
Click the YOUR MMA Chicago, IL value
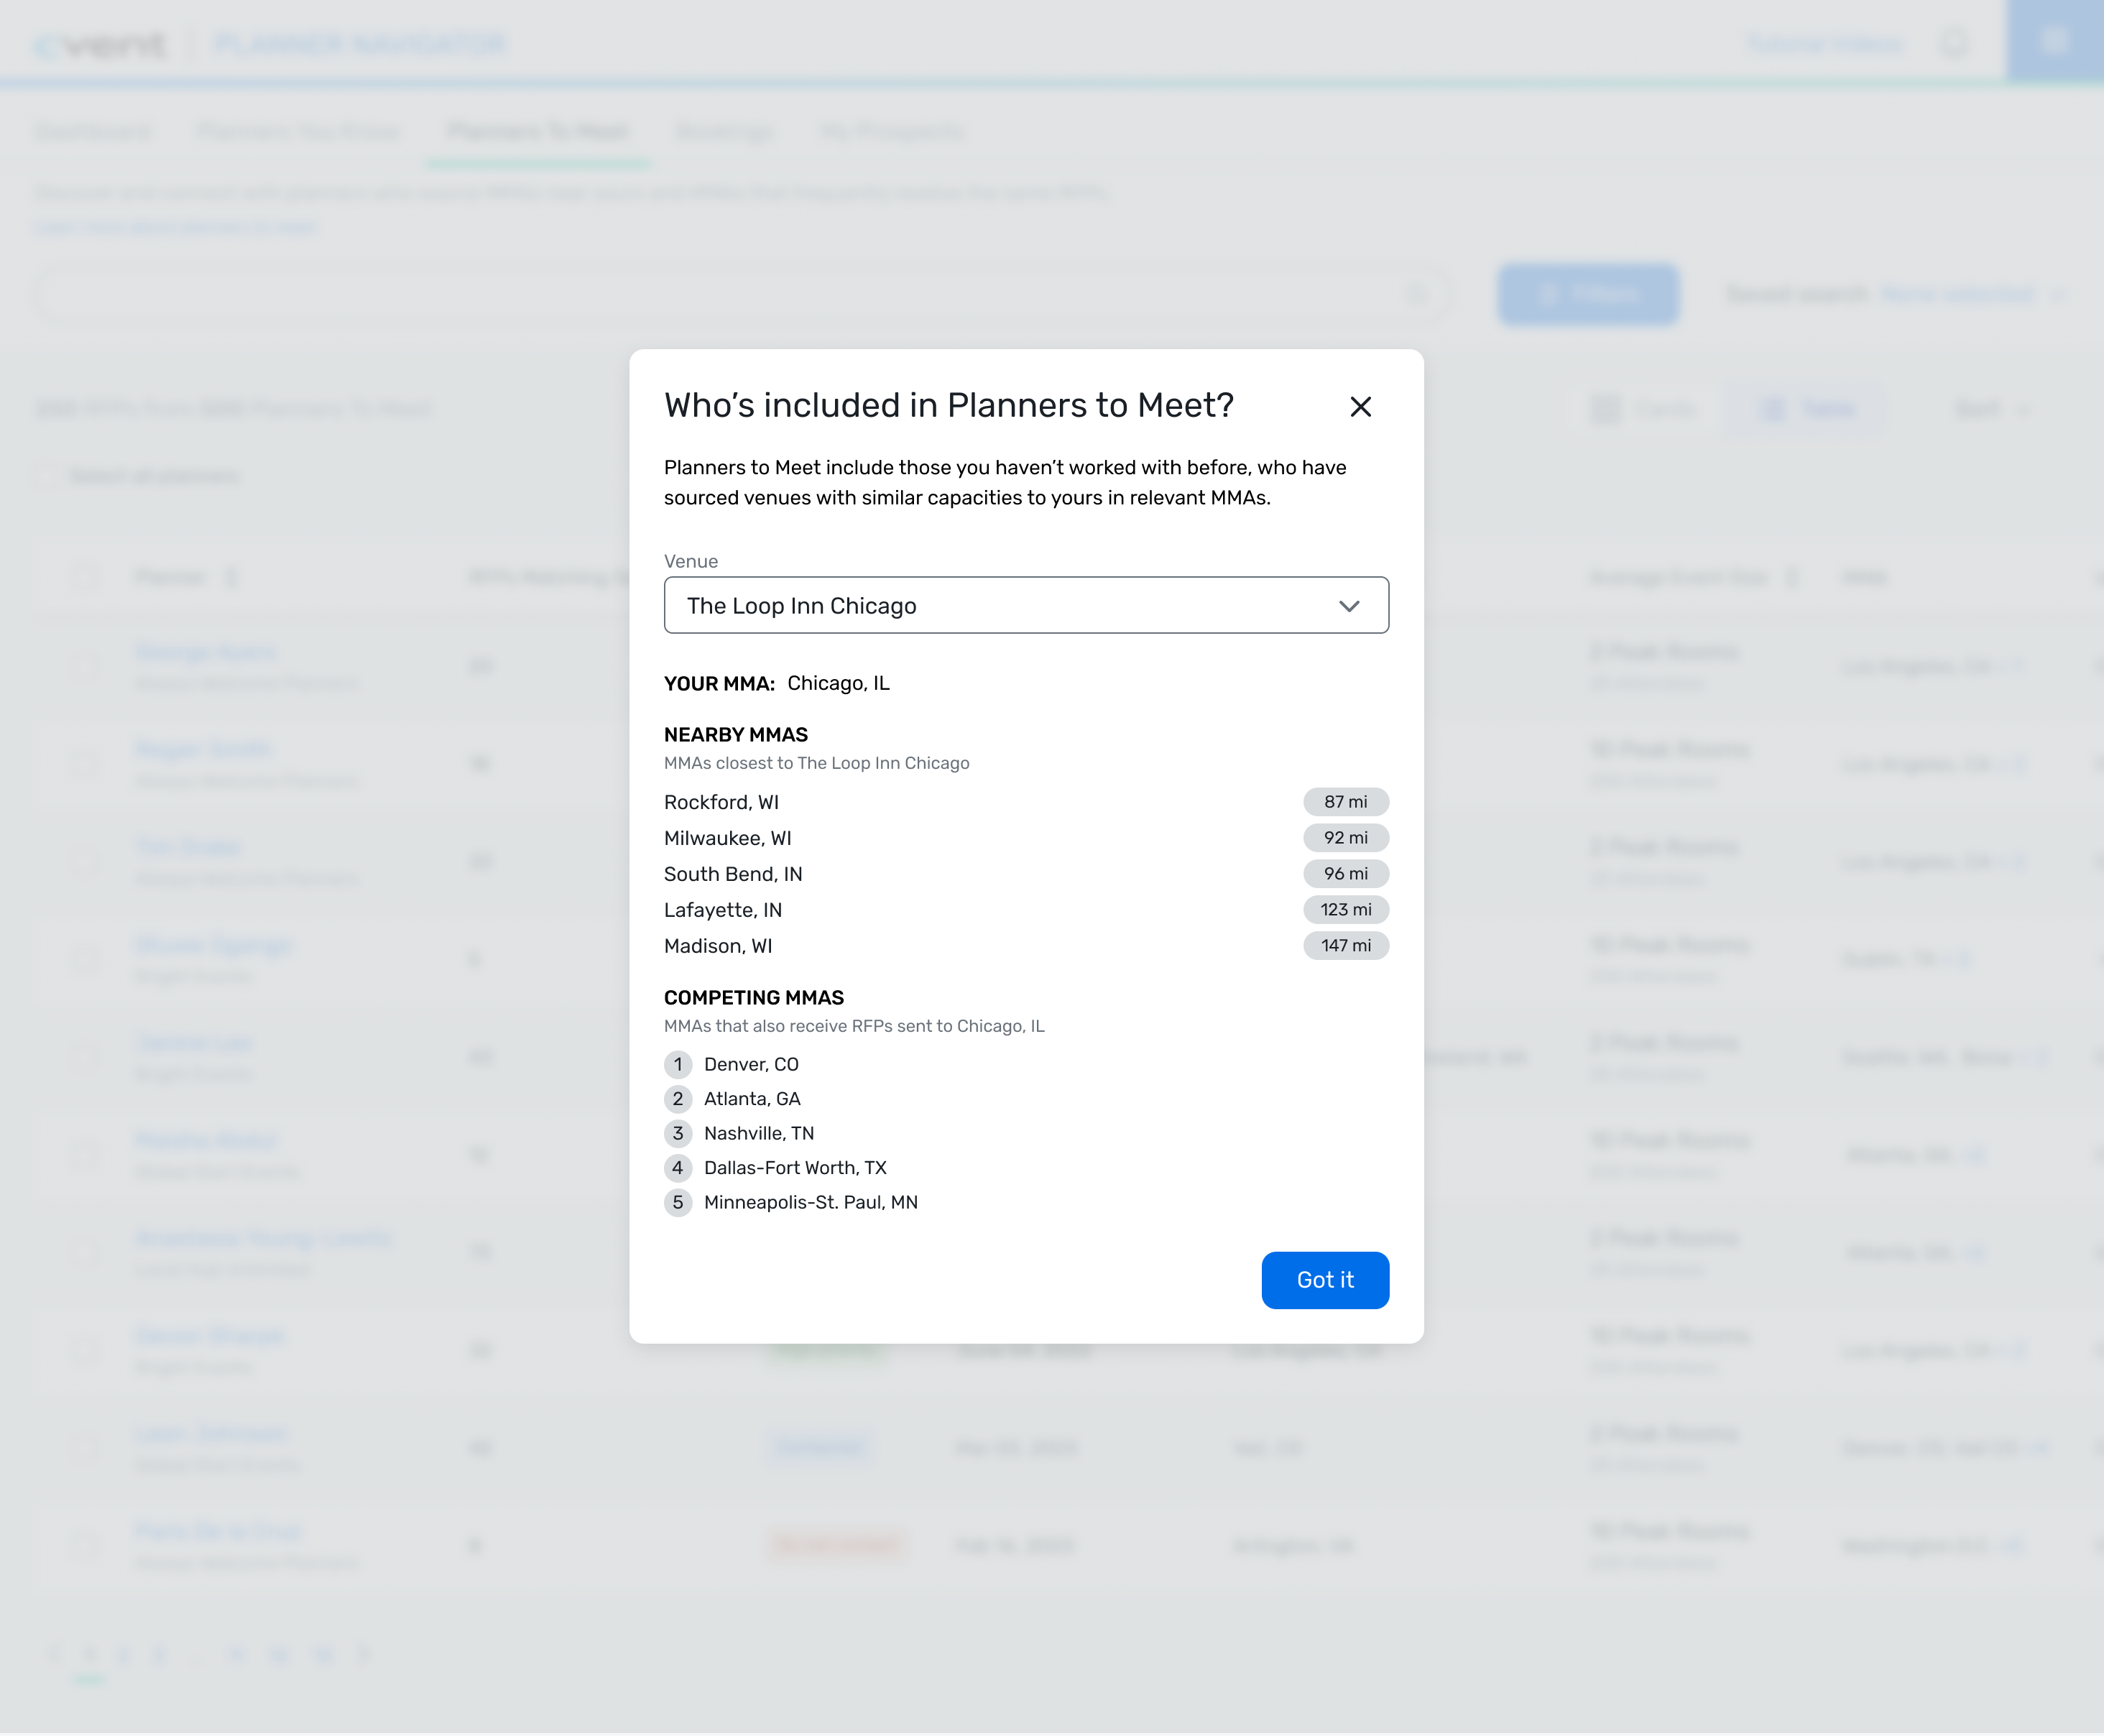[838, 683]
